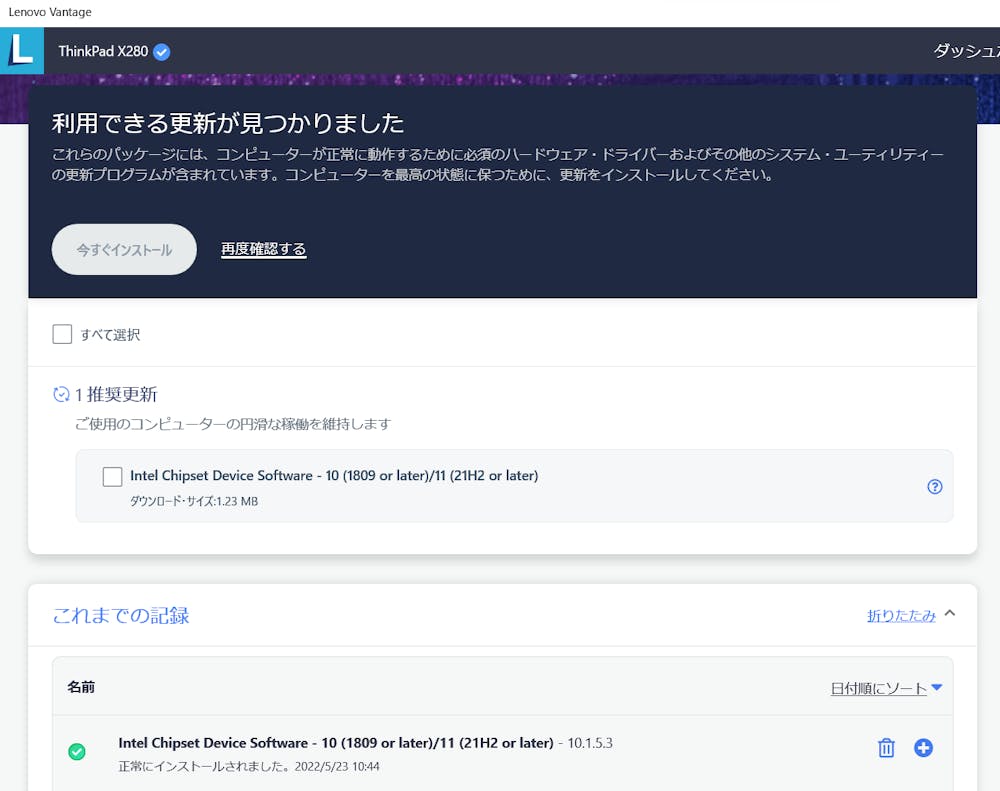Expand the Intel Chipset history entry via the plus icon
The width and height of the screenshot is (1000, 791).
pos(923,748)
